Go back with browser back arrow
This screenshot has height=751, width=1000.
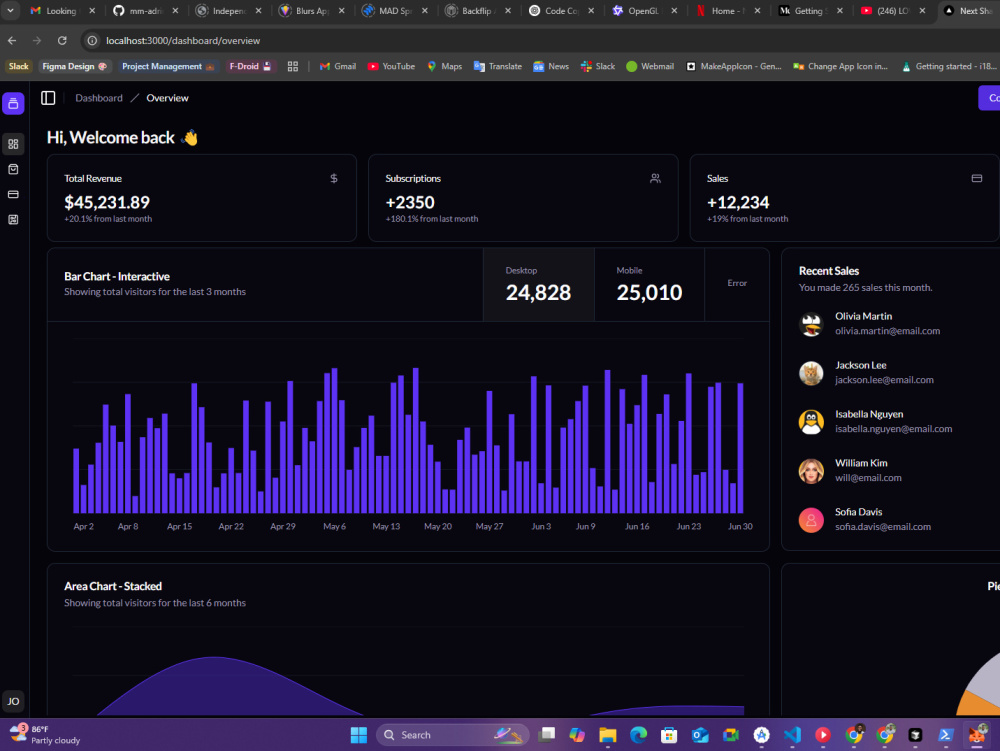coord(12,40)
